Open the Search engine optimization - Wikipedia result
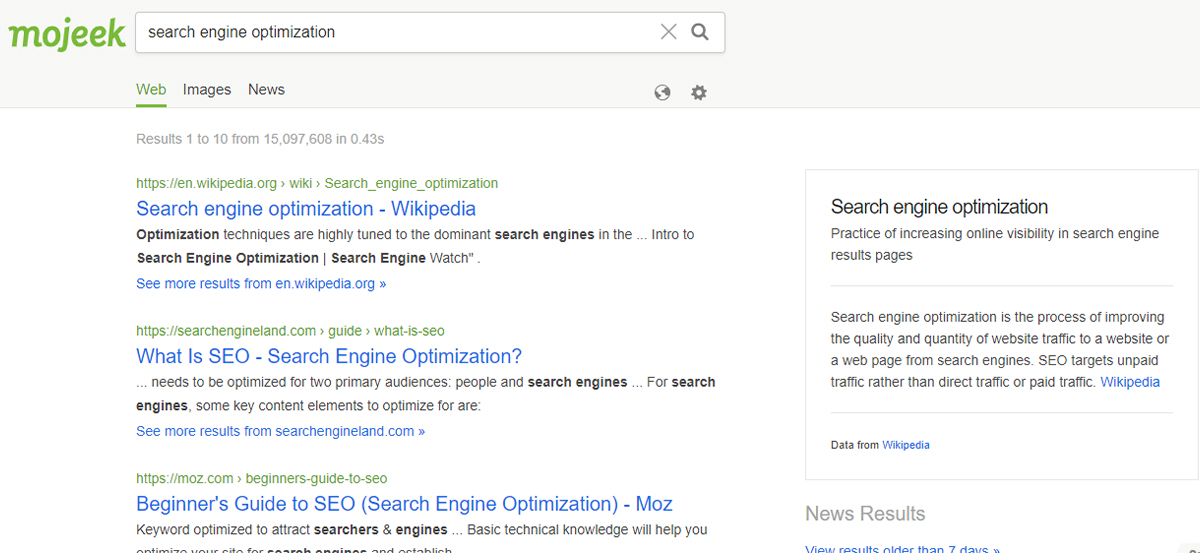This screenshot has width=1200, height=553. click(306, 209)
